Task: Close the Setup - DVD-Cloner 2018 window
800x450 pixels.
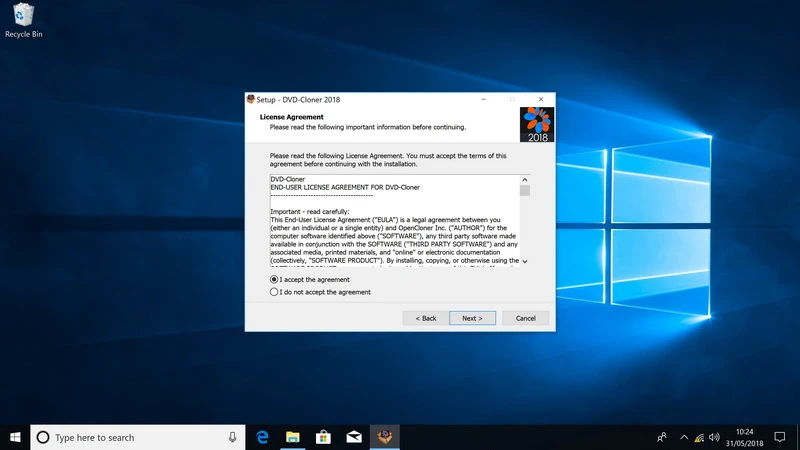Action: coord(541,99)
